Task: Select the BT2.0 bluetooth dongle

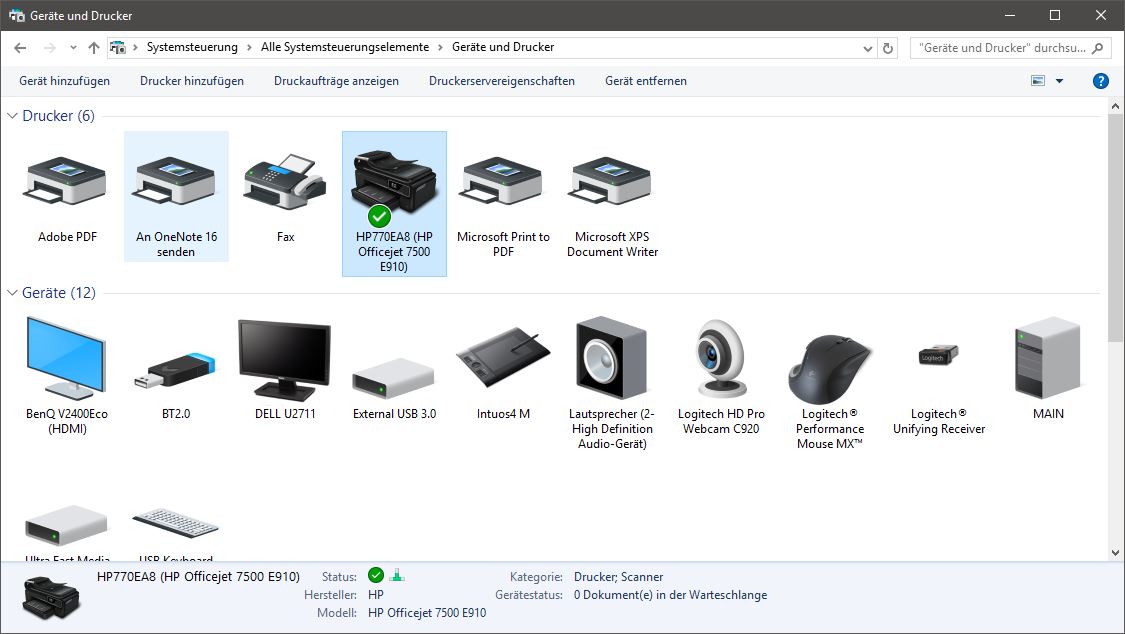Action: [x=176, y=369]
